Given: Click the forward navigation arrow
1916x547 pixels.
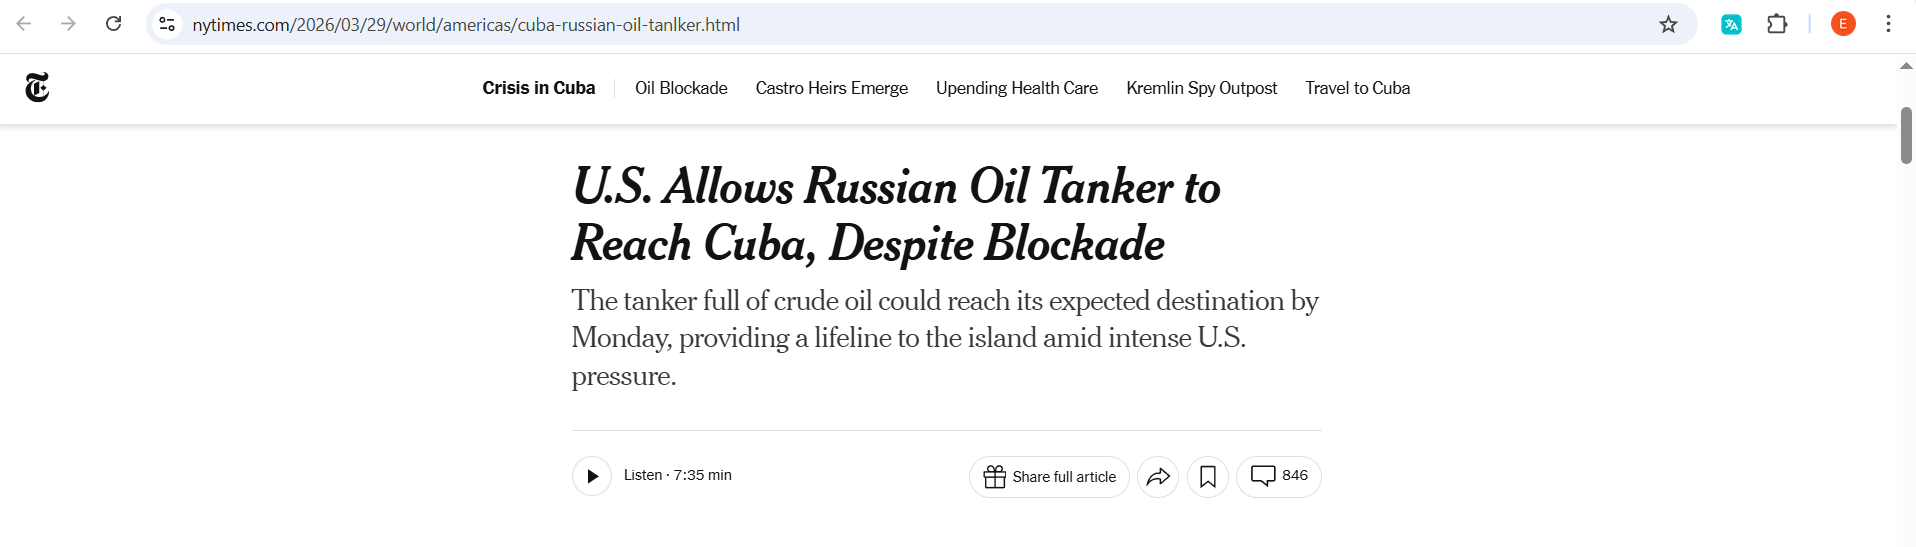Looking at the screenshot, I should (x=68, y=24).
